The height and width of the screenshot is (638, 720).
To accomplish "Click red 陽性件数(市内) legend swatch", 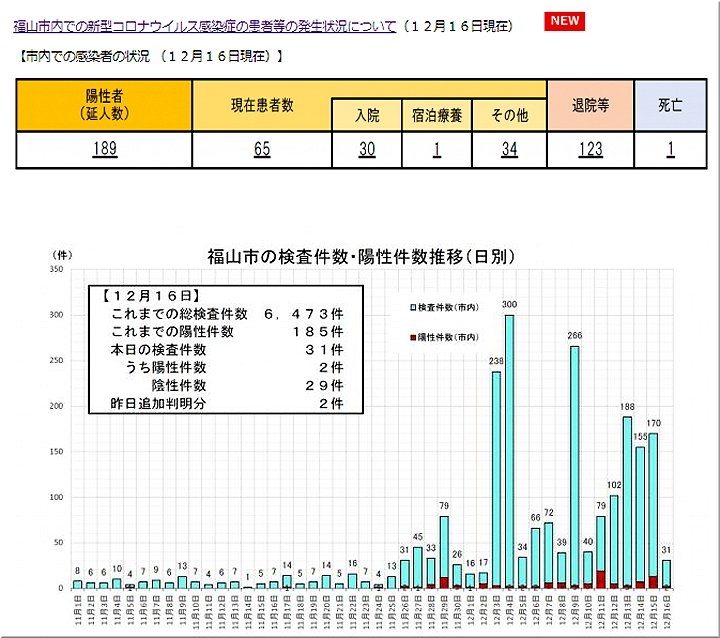I will 414,338.
